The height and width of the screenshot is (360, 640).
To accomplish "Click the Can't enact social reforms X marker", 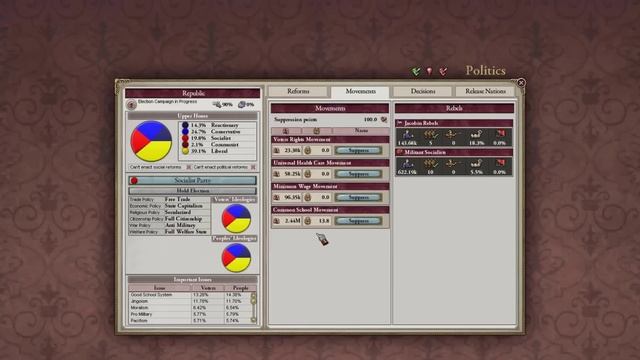I will tap(189, 167).
